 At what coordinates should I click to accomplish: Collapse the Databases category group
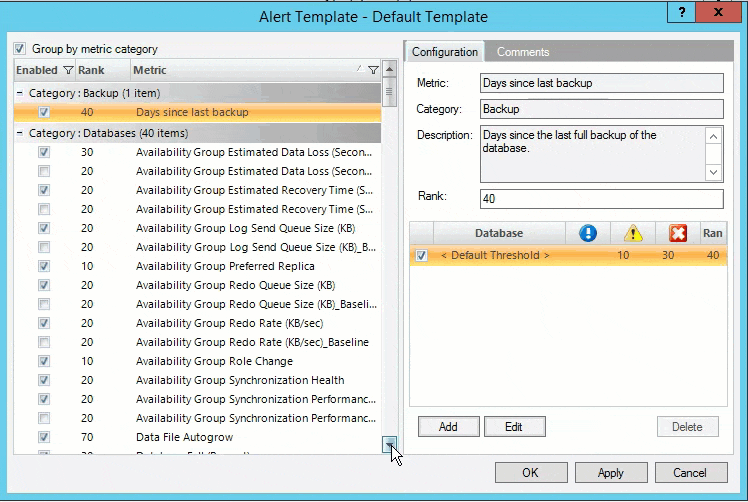(x=21, y=133)
